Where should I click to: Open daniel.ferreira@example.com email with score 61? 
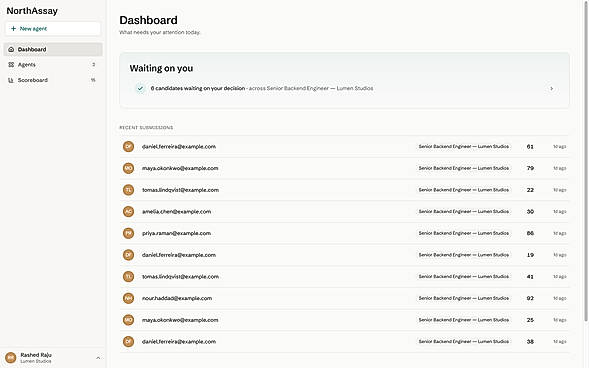pyautogui.click(x=179, y=146)
